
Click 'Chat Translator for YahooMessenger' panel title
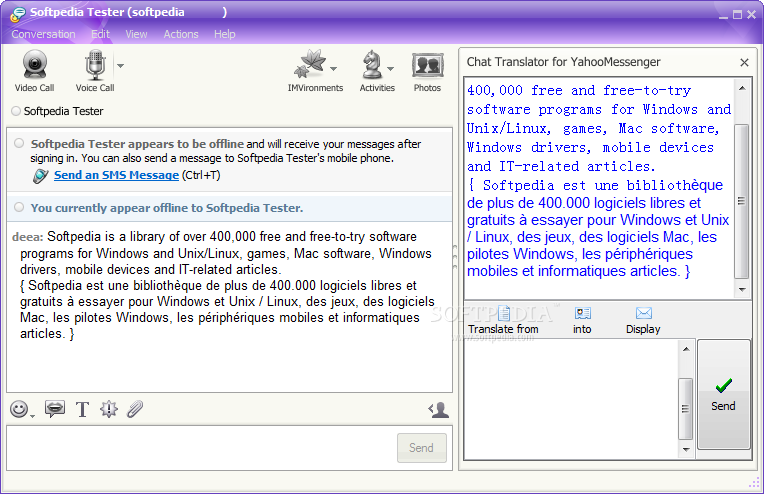tap(563, 62)
